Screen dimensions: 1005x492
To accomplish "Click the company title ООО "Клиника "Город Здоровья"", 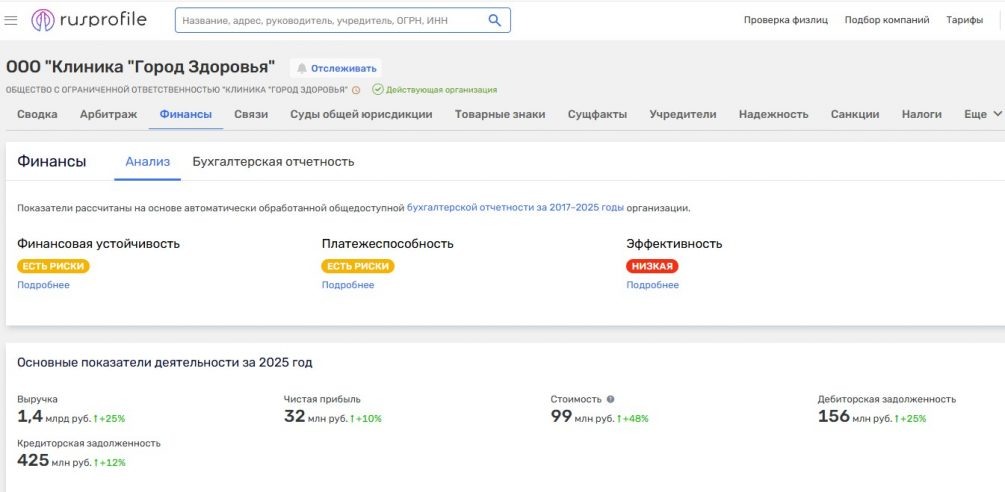I will tap(140, 67).
